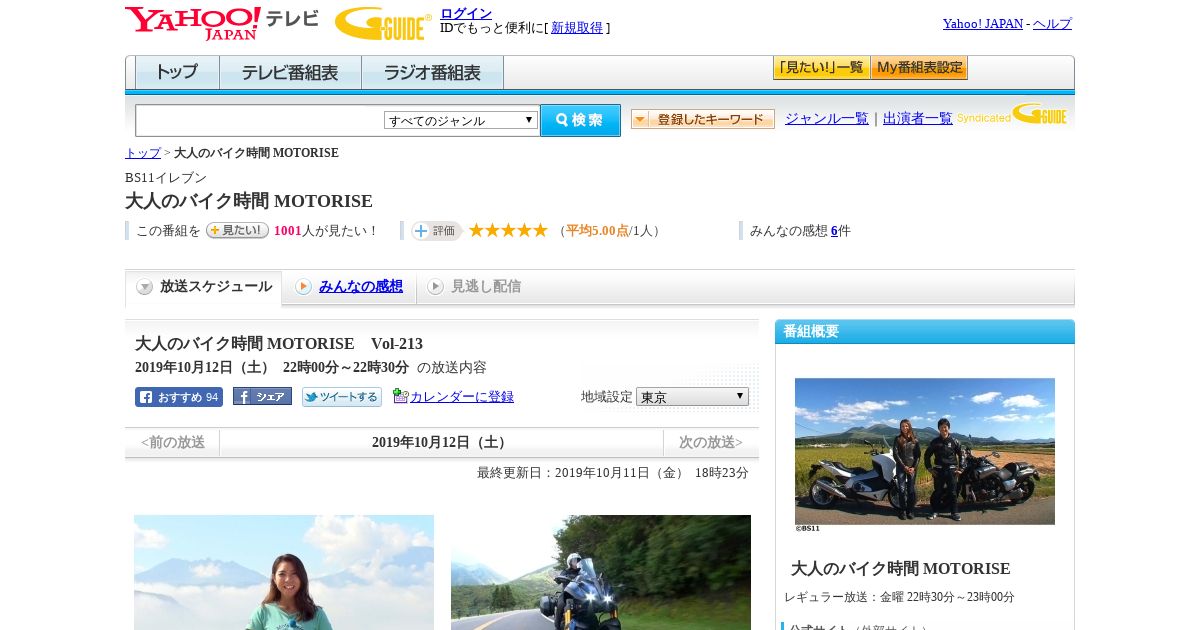Click the 見たい! add button icon
The width and height of the screenshot is (1200, 630).
click(237, 230)
